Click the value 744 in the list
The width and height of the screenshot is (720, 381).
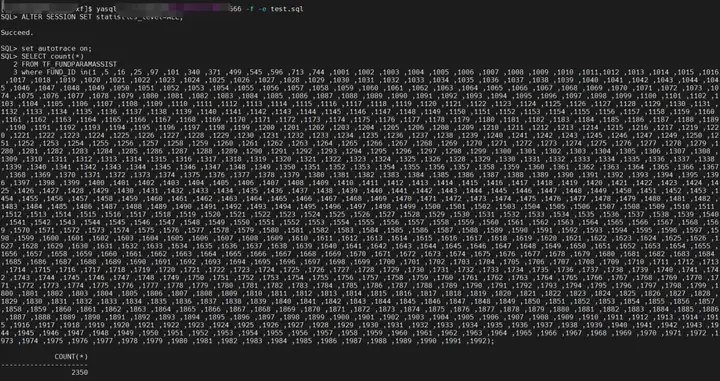tap(318, 73)
